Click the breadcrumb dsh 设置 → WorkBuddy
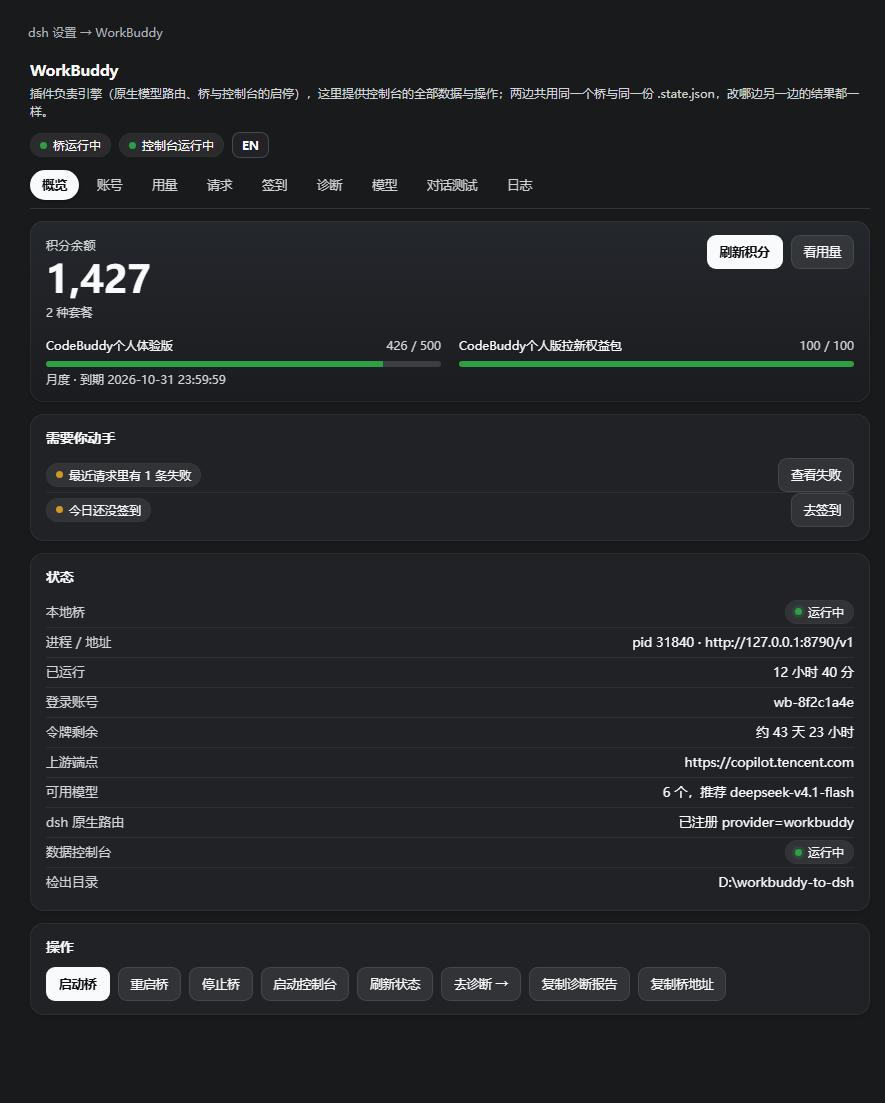 (x=96, y=32)
